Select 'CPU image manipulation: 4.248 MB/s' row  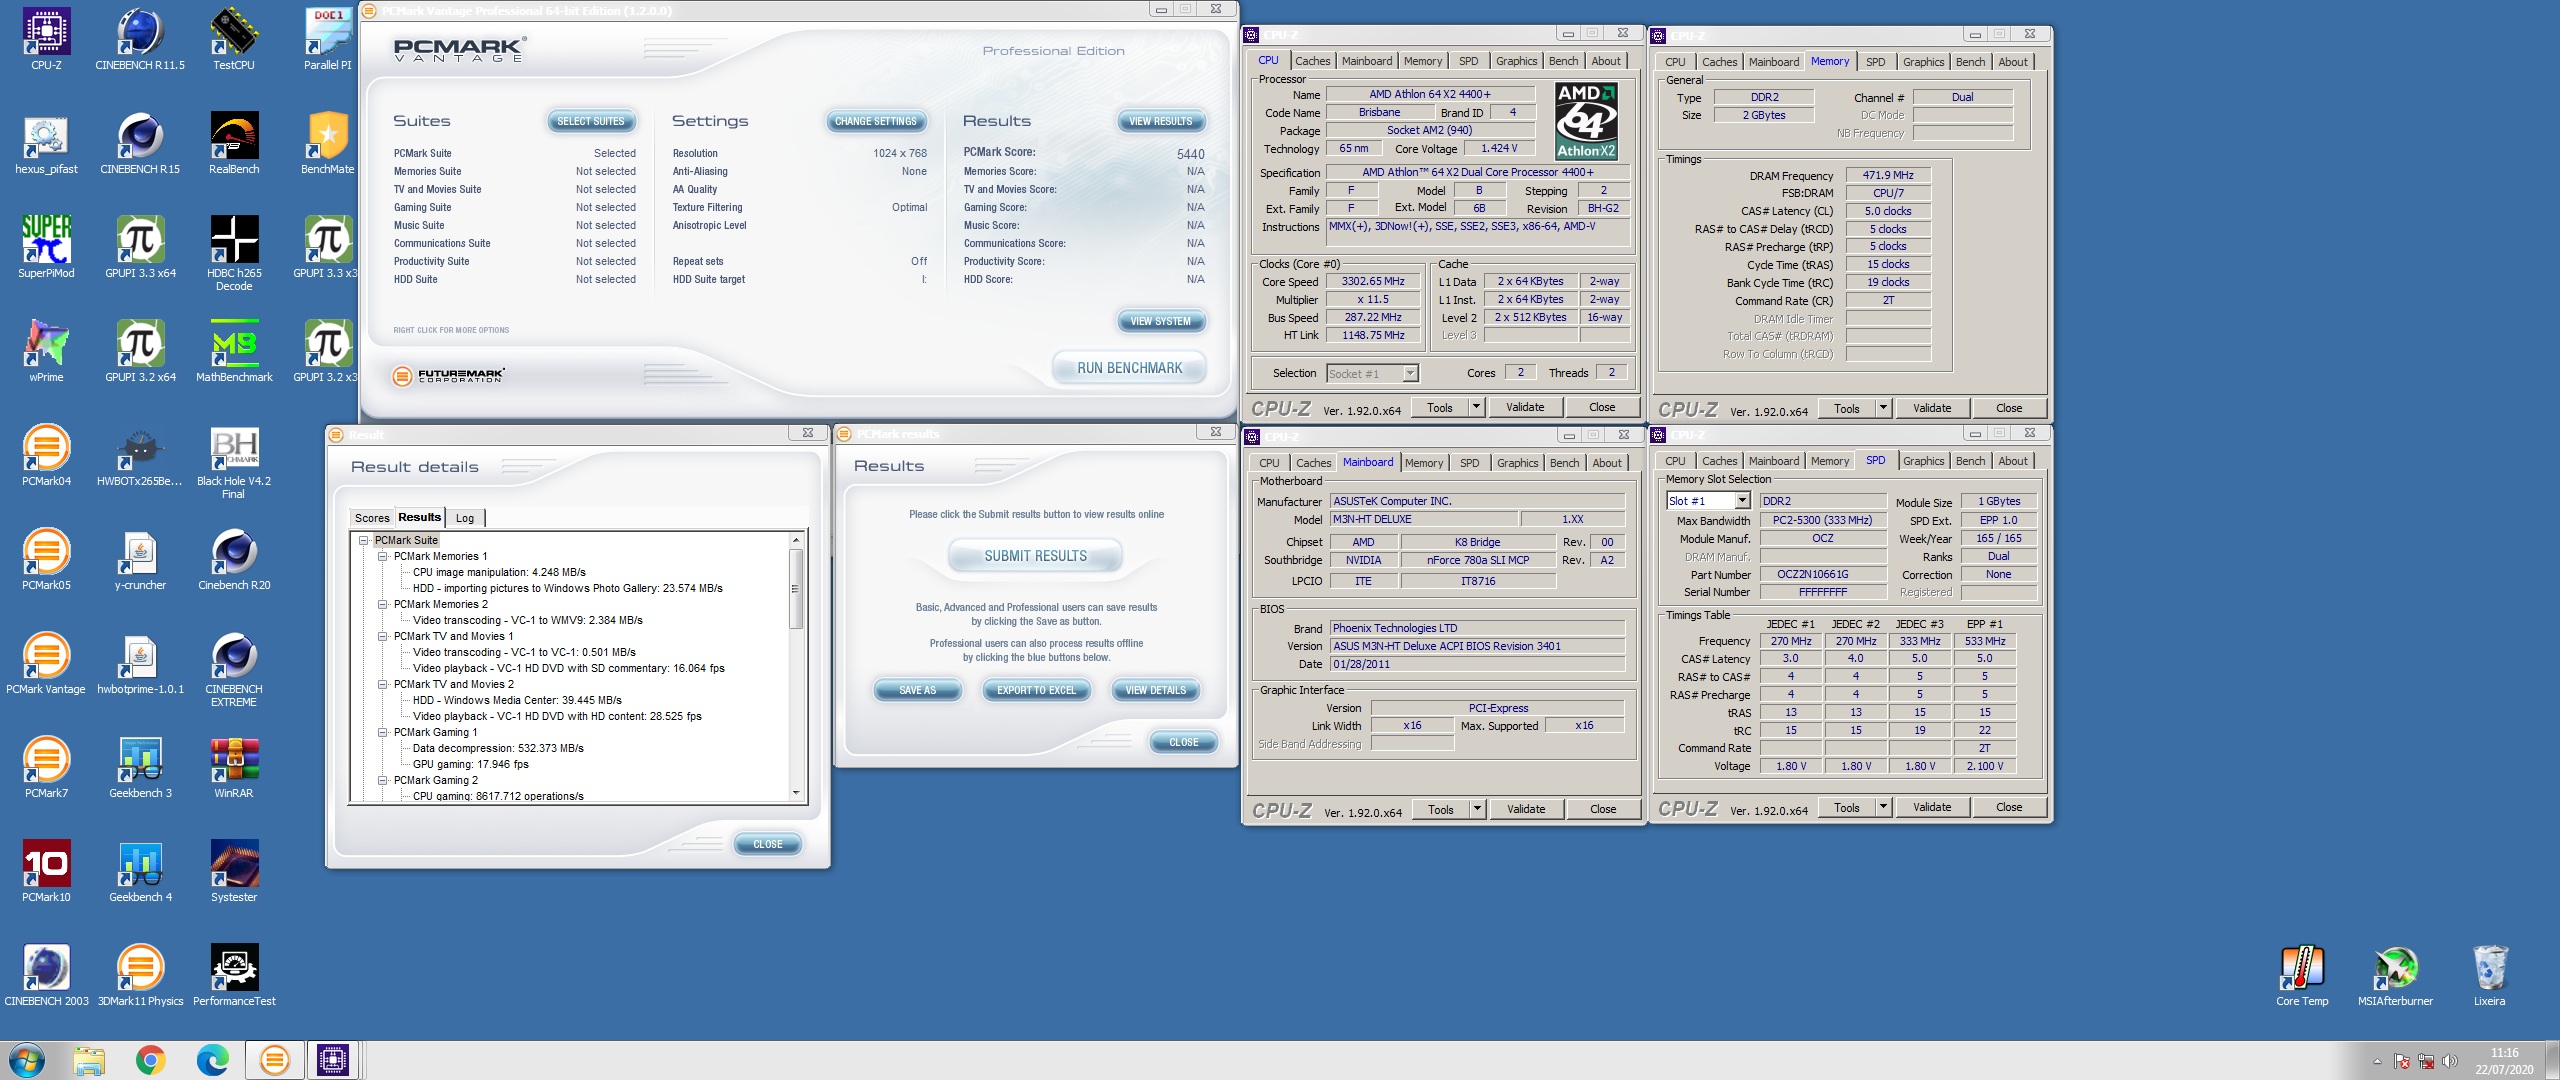click(499, 572)
